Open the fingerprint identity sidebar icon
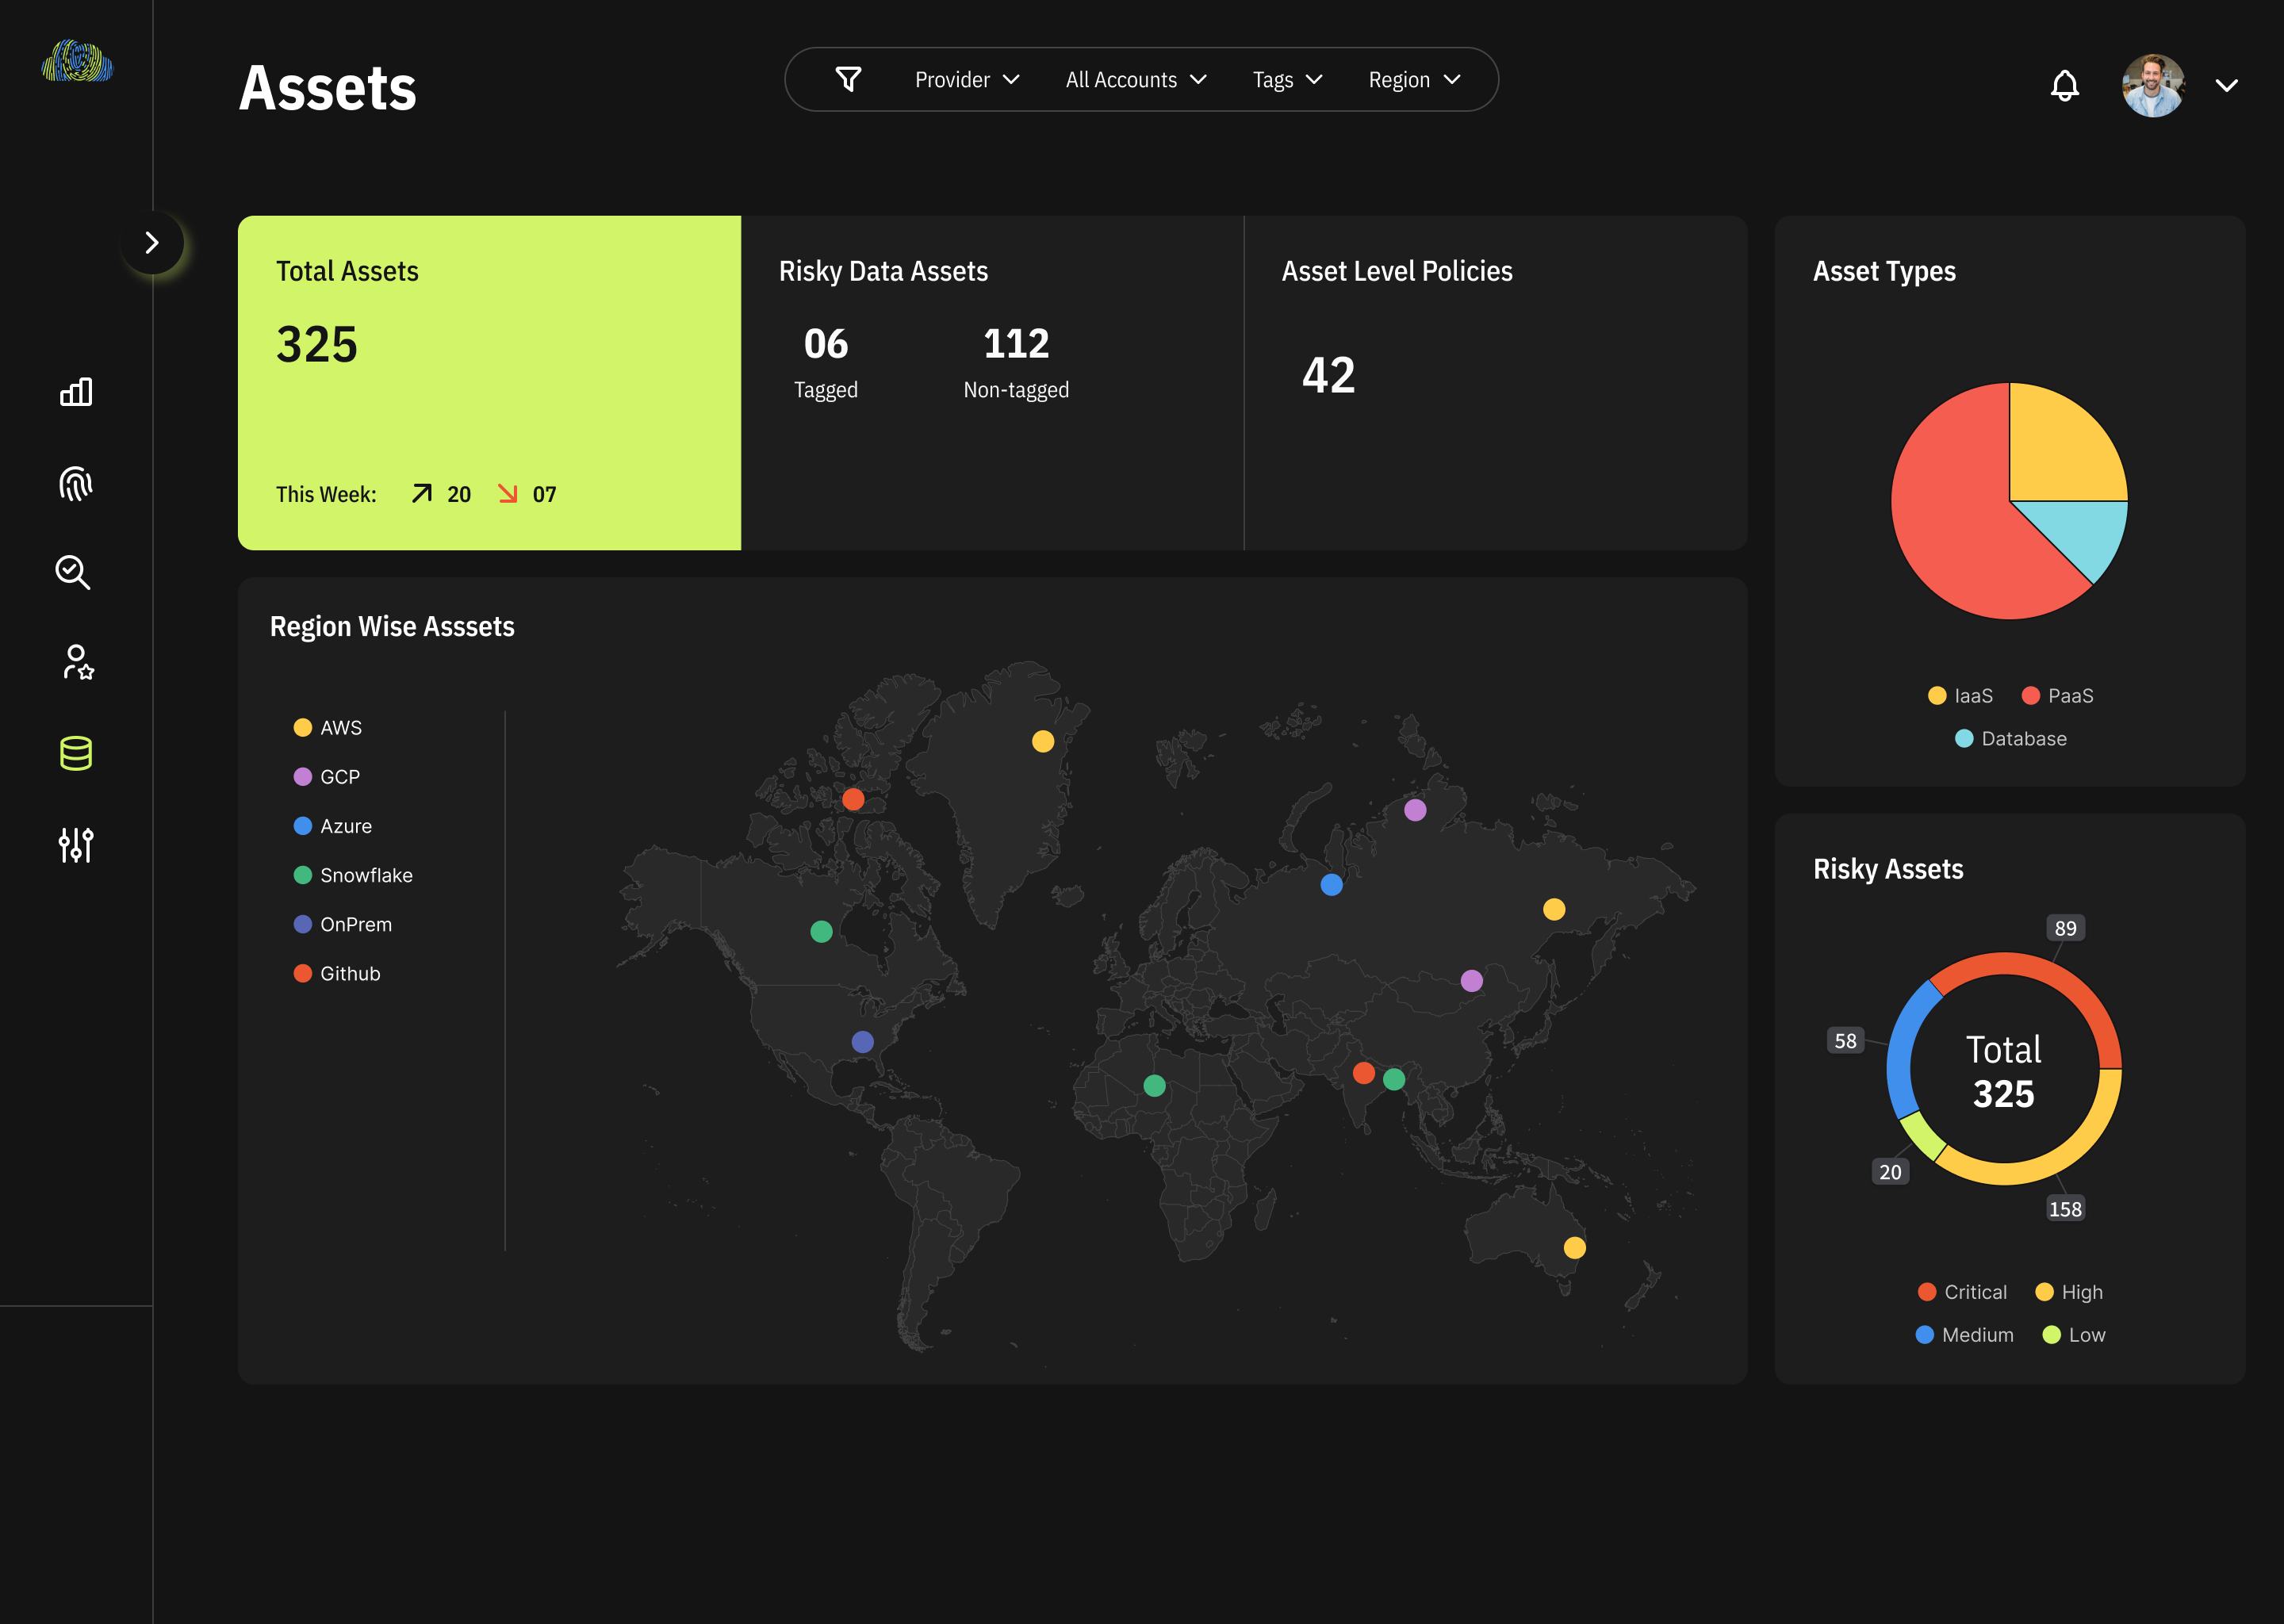This screenshot has width=2284, height=1624. click(x=76, y=483)
